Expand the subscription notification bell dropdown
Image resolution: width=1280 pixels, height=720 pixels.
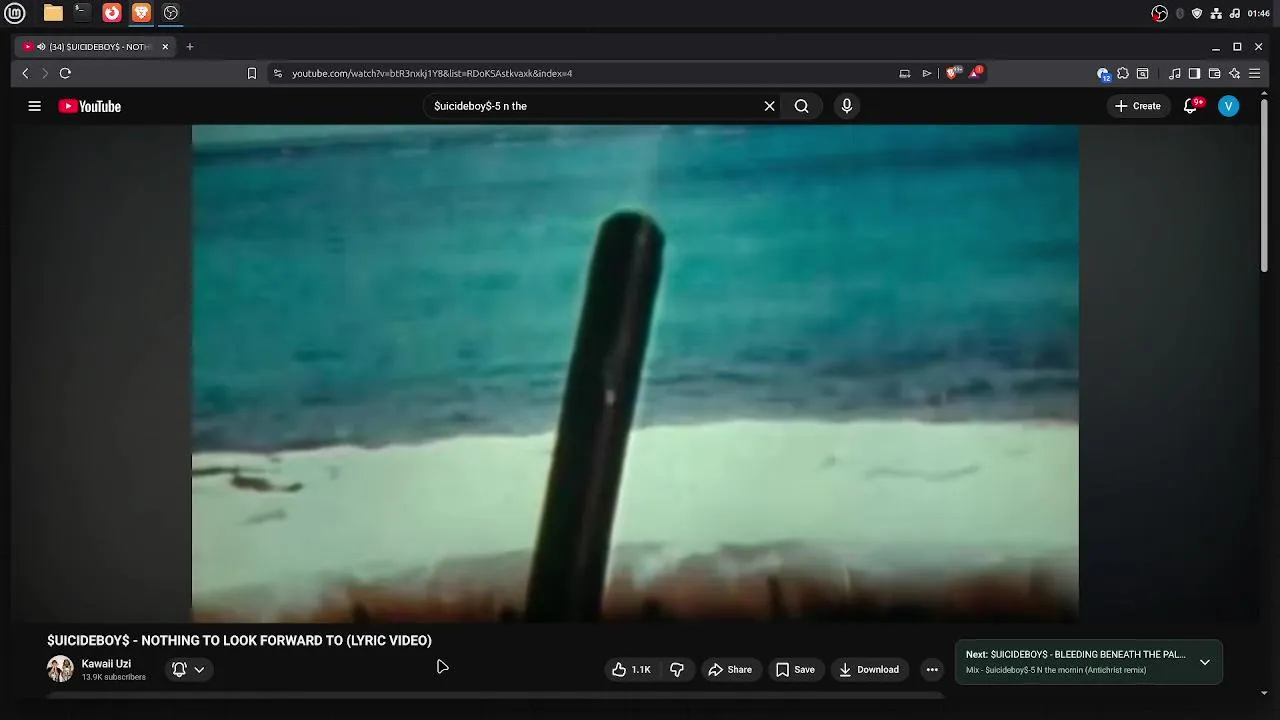coord(188,670)
